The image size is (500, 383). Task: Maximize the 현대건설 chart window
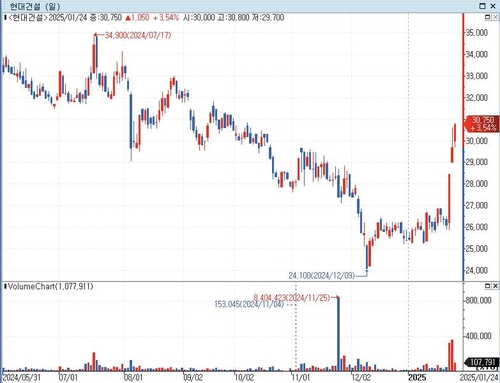click(x=482, y=6)
